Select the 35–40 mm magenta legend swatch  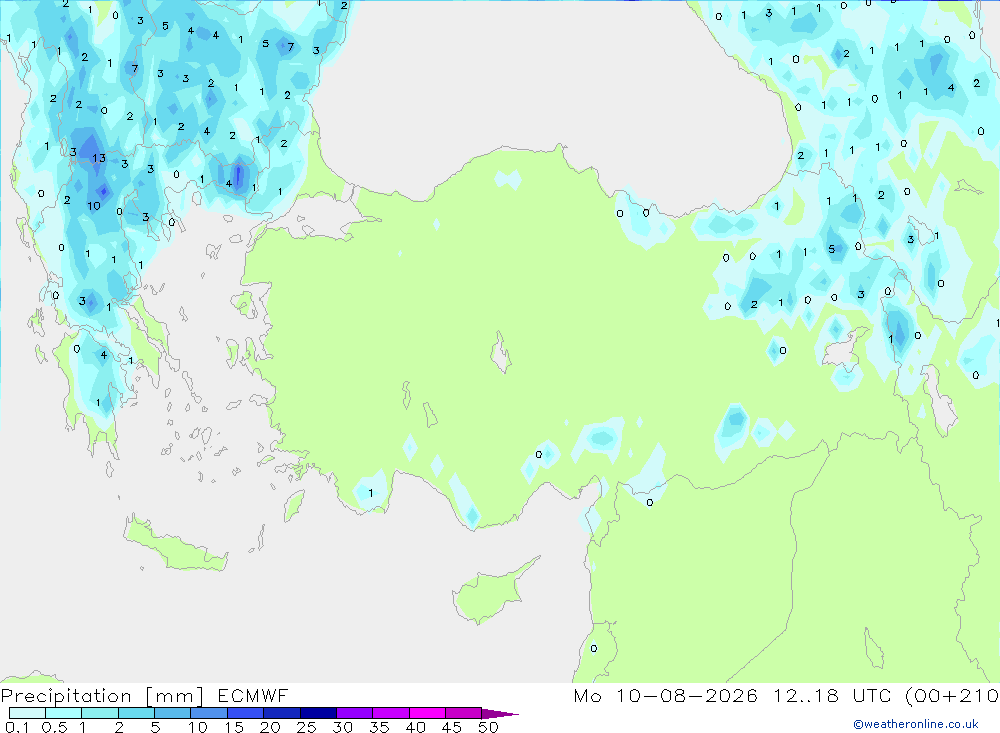click(x=391, y=713)
